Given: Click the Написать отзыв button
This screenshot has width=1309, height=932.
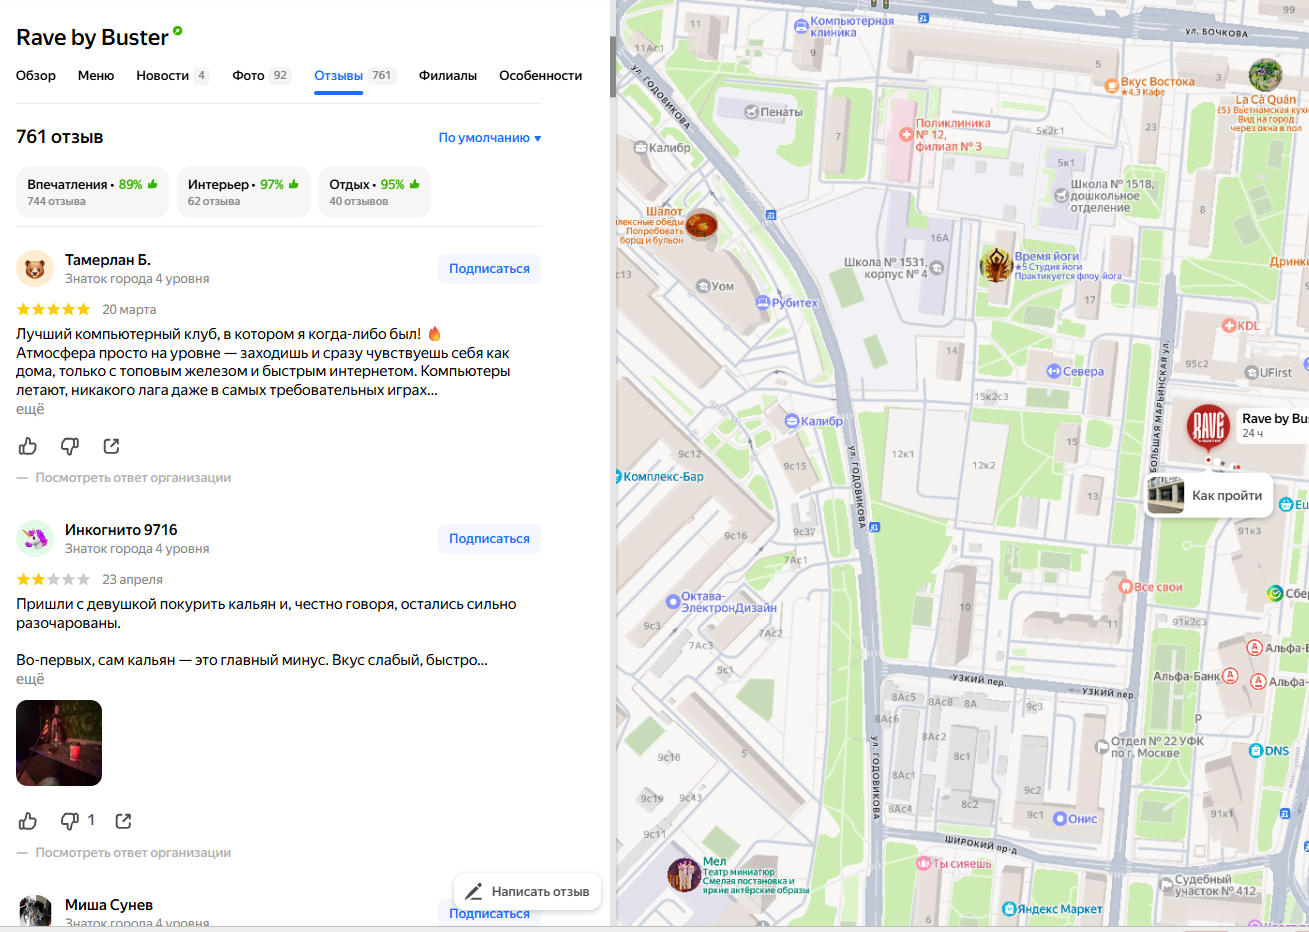Looking at the screenshot, I should pos(528,891).
